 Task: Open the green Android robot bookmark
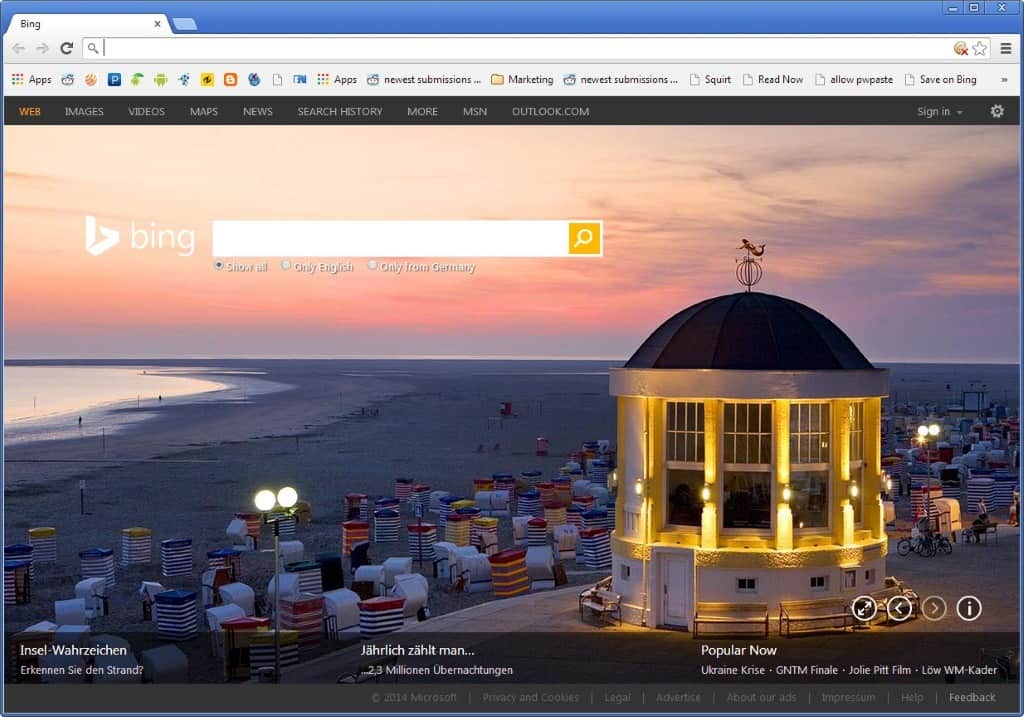[x=161, y=80]
